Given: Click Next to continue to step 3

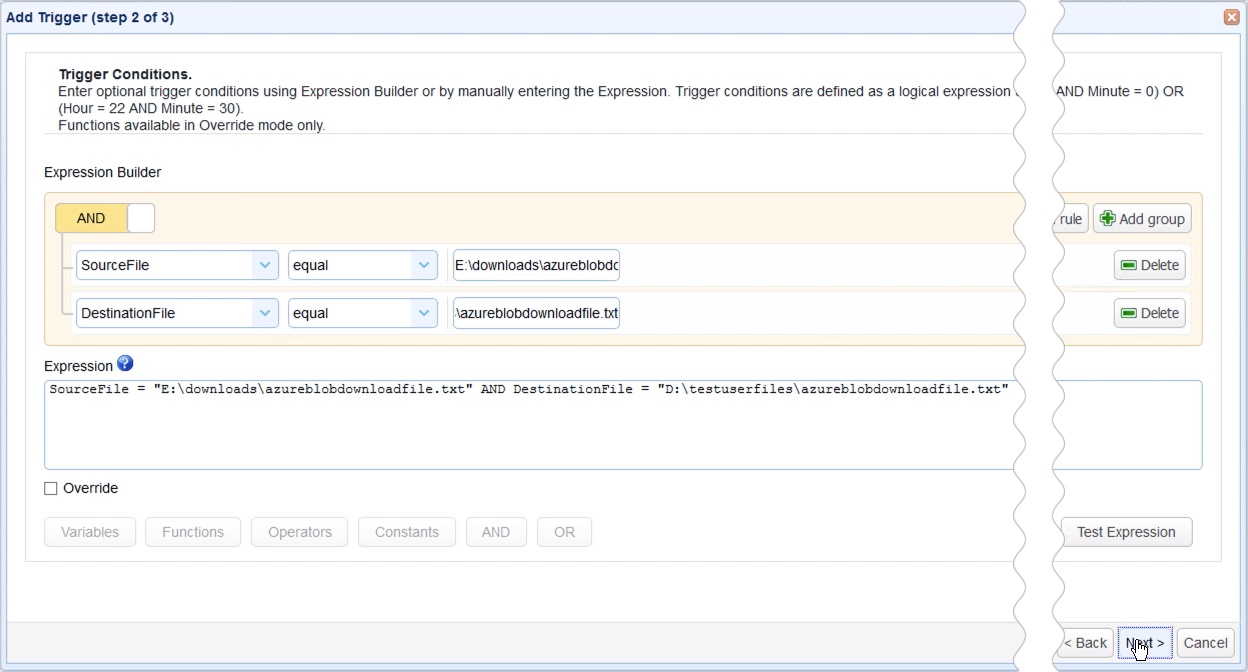Looking at the screenshot, I should 1144,642.
